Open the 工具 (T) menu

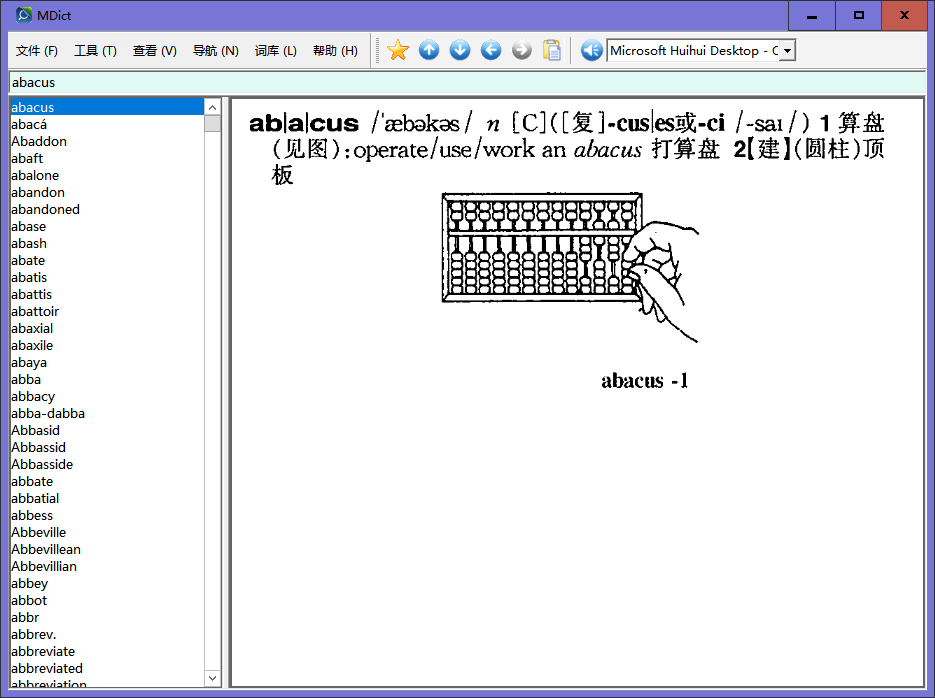coord(95,51)
